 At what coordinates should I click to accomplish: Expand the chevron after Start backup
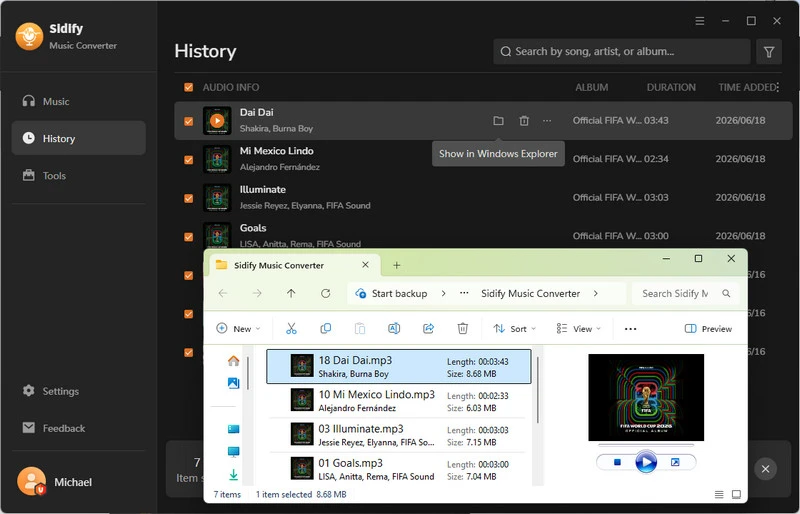[443, 293]
